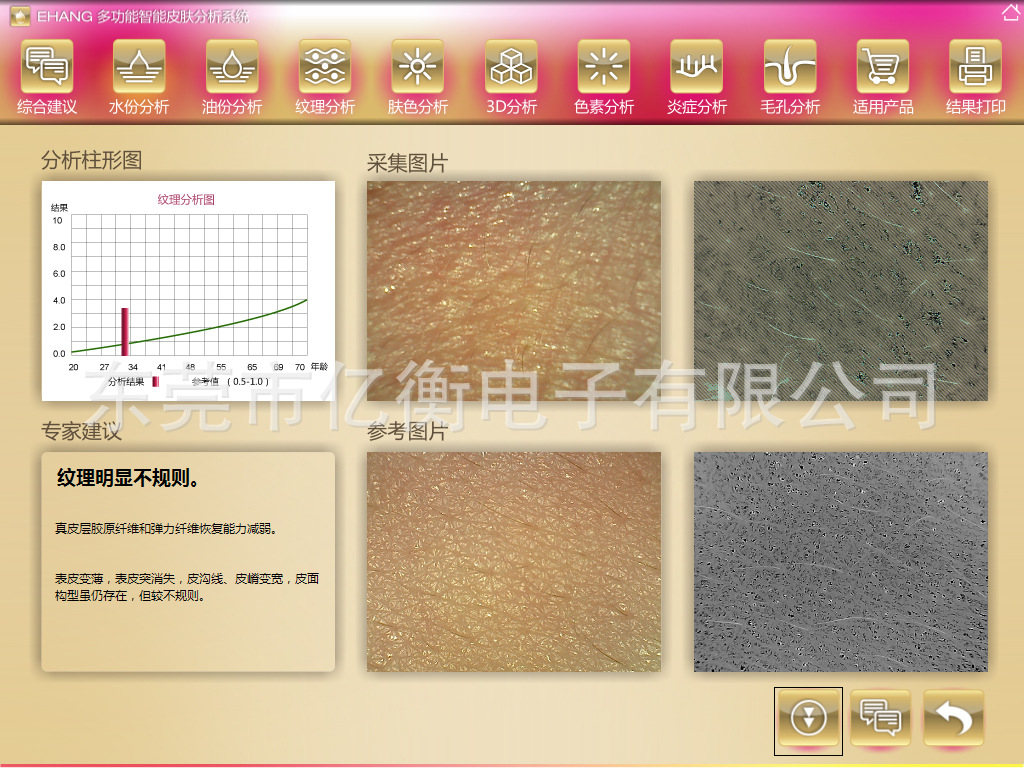Open the 综合建议 overall advice icon

(x=47, y=67)
